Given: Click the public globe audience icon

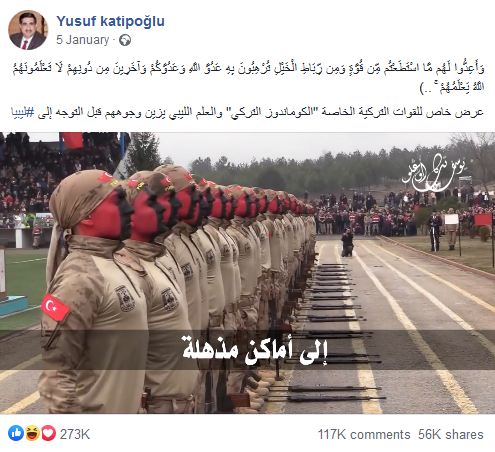Looking at the screenshot, I should coord(125,40).
